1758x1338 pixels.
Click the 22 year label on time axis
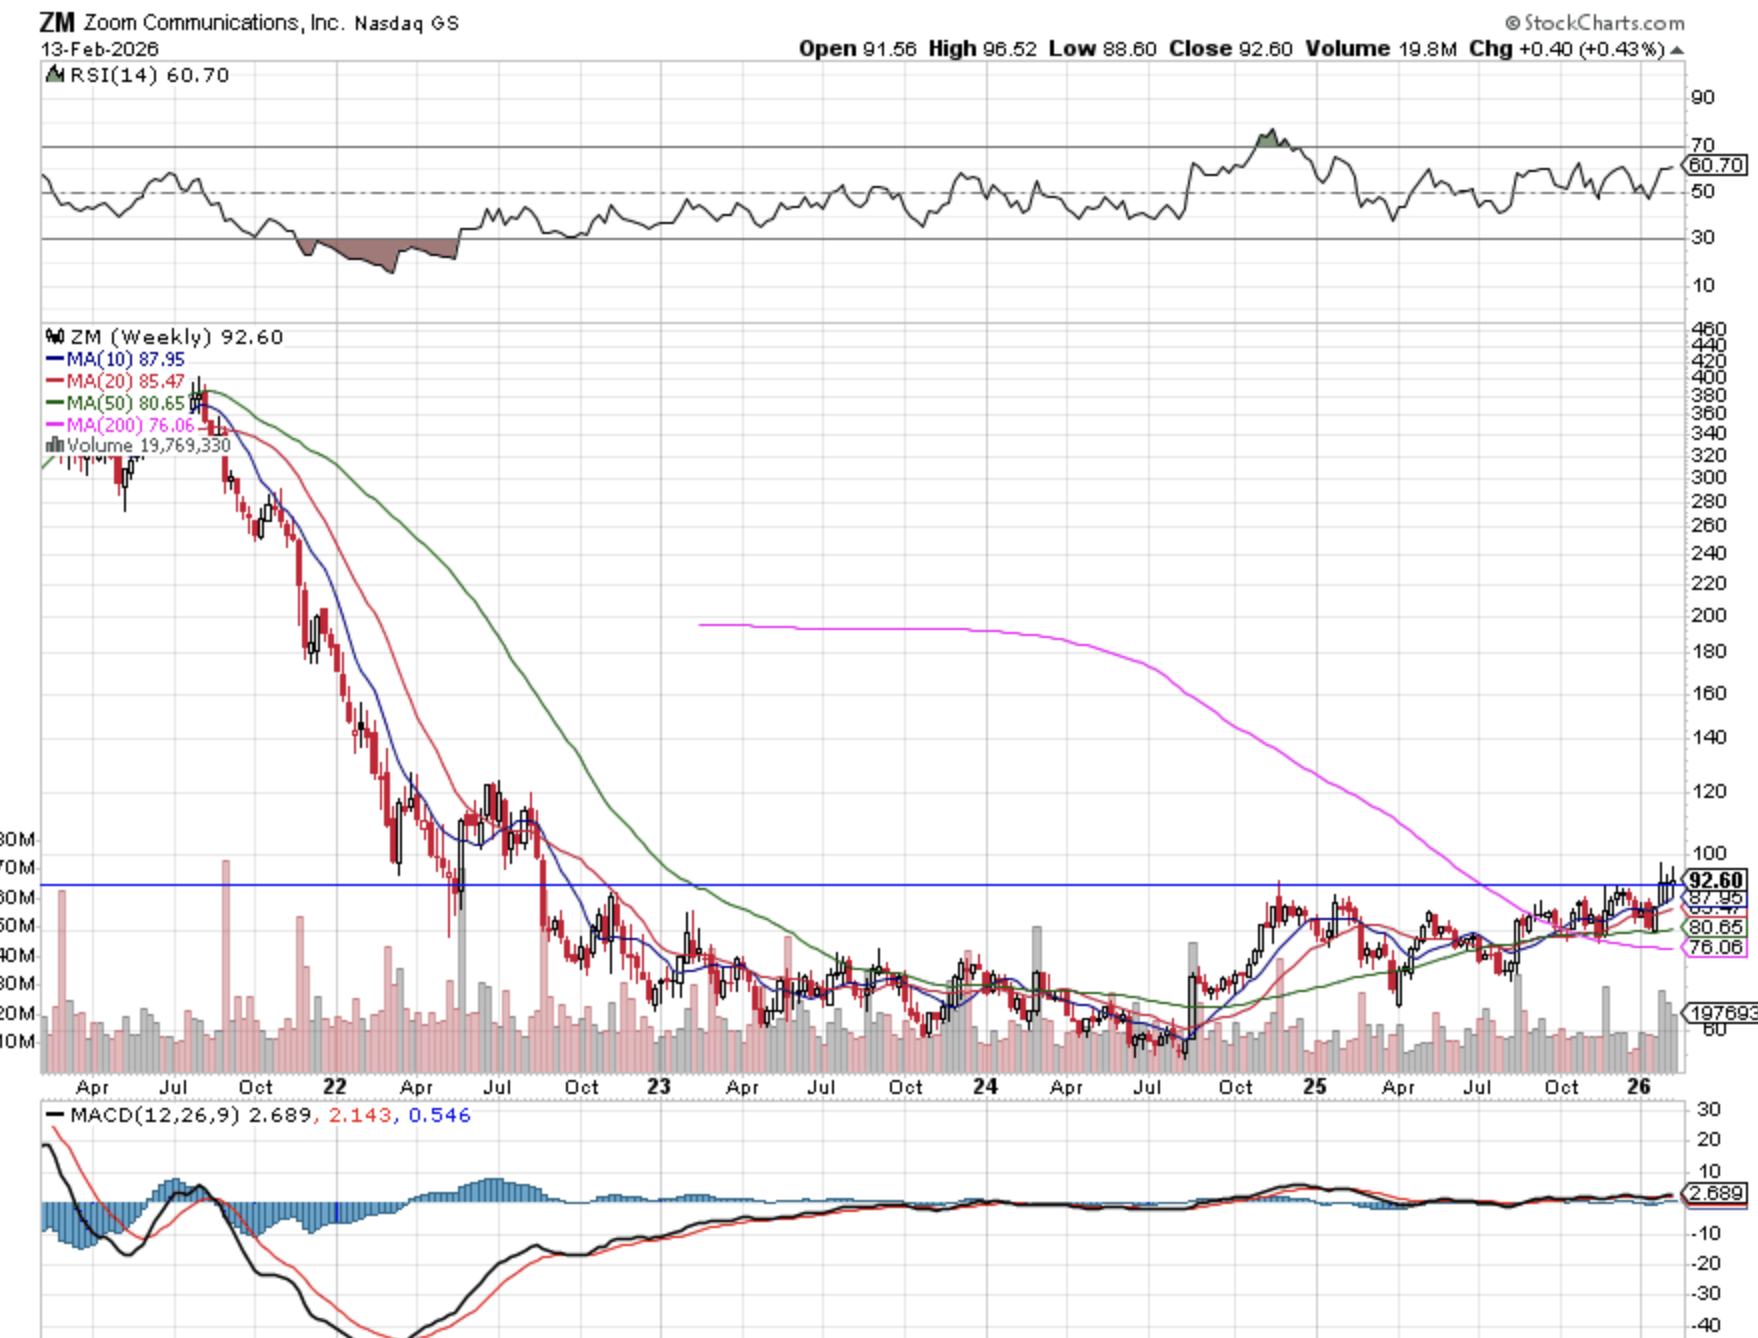pyautogui.click(x=334, y=1087)
